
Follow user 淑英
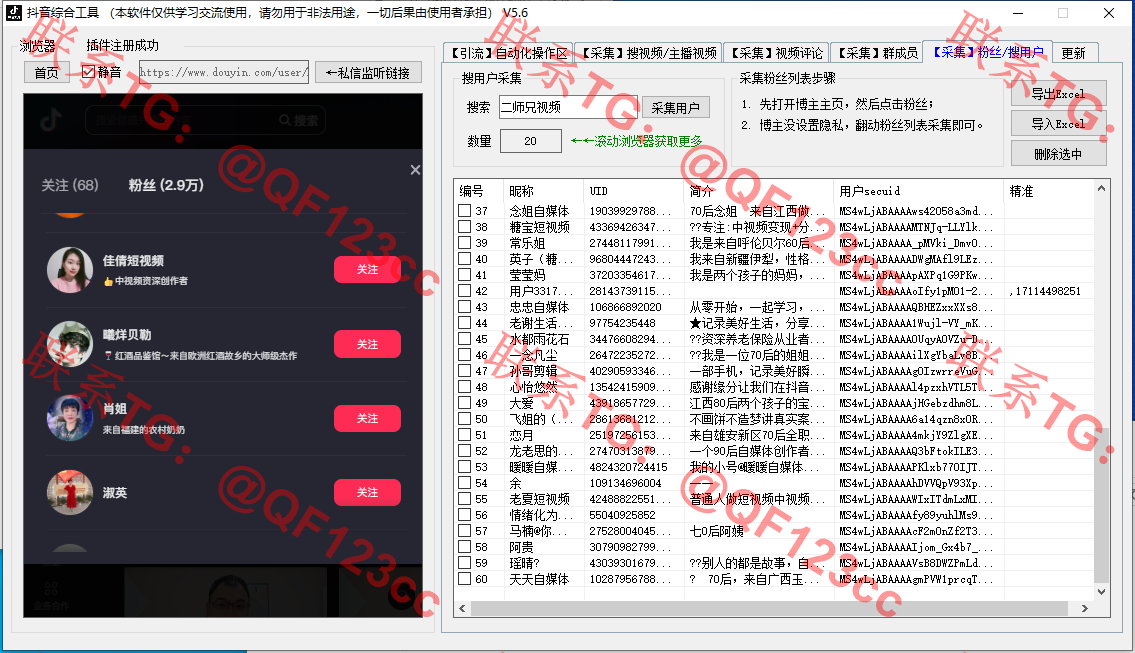pos(367,492)
